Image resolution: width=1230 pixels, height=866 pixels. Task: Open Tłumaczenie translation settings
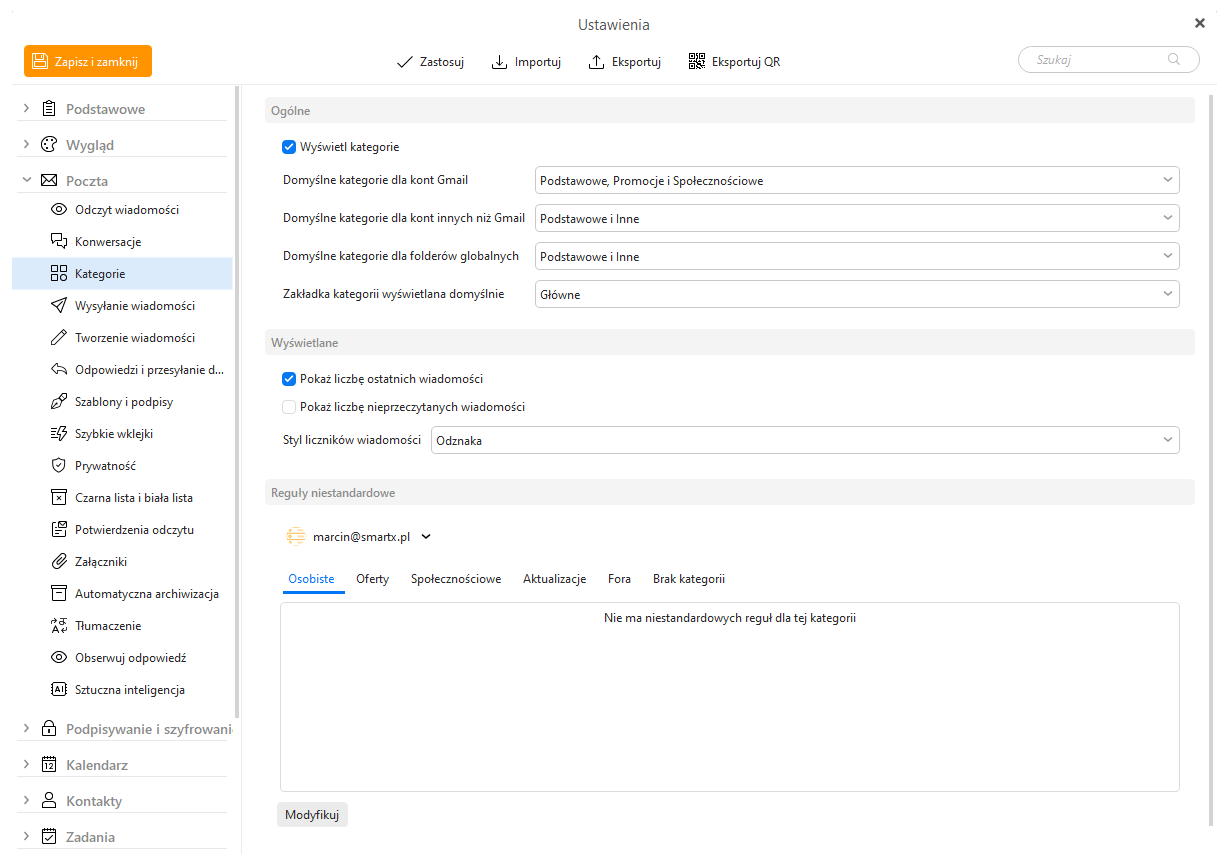tap(108, 626)
